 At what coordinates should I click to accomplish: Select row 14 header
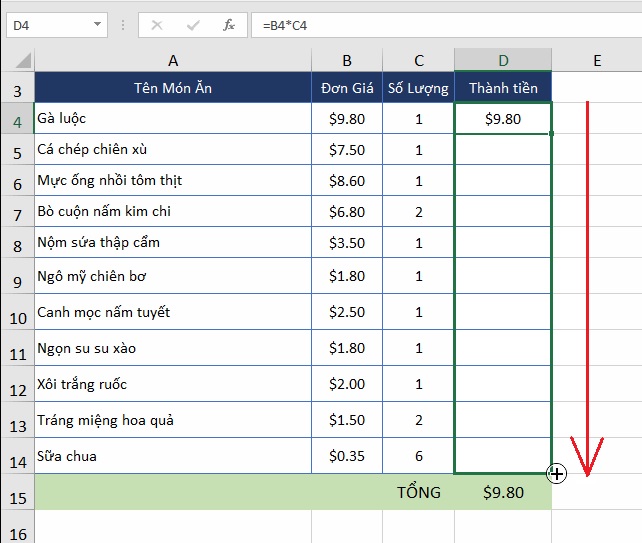[18, 456]
